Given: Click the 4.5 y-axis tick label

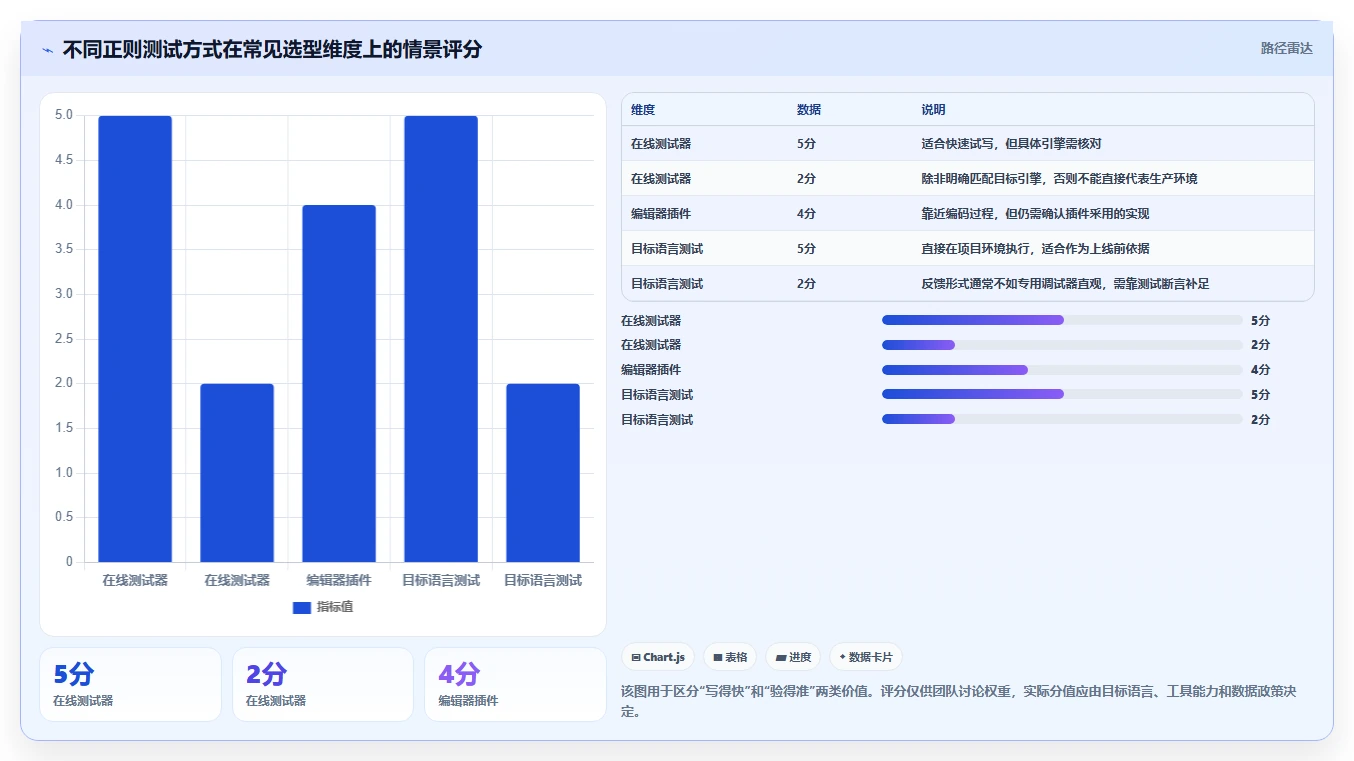Looking at the screenshot, I should coord(63,160).
